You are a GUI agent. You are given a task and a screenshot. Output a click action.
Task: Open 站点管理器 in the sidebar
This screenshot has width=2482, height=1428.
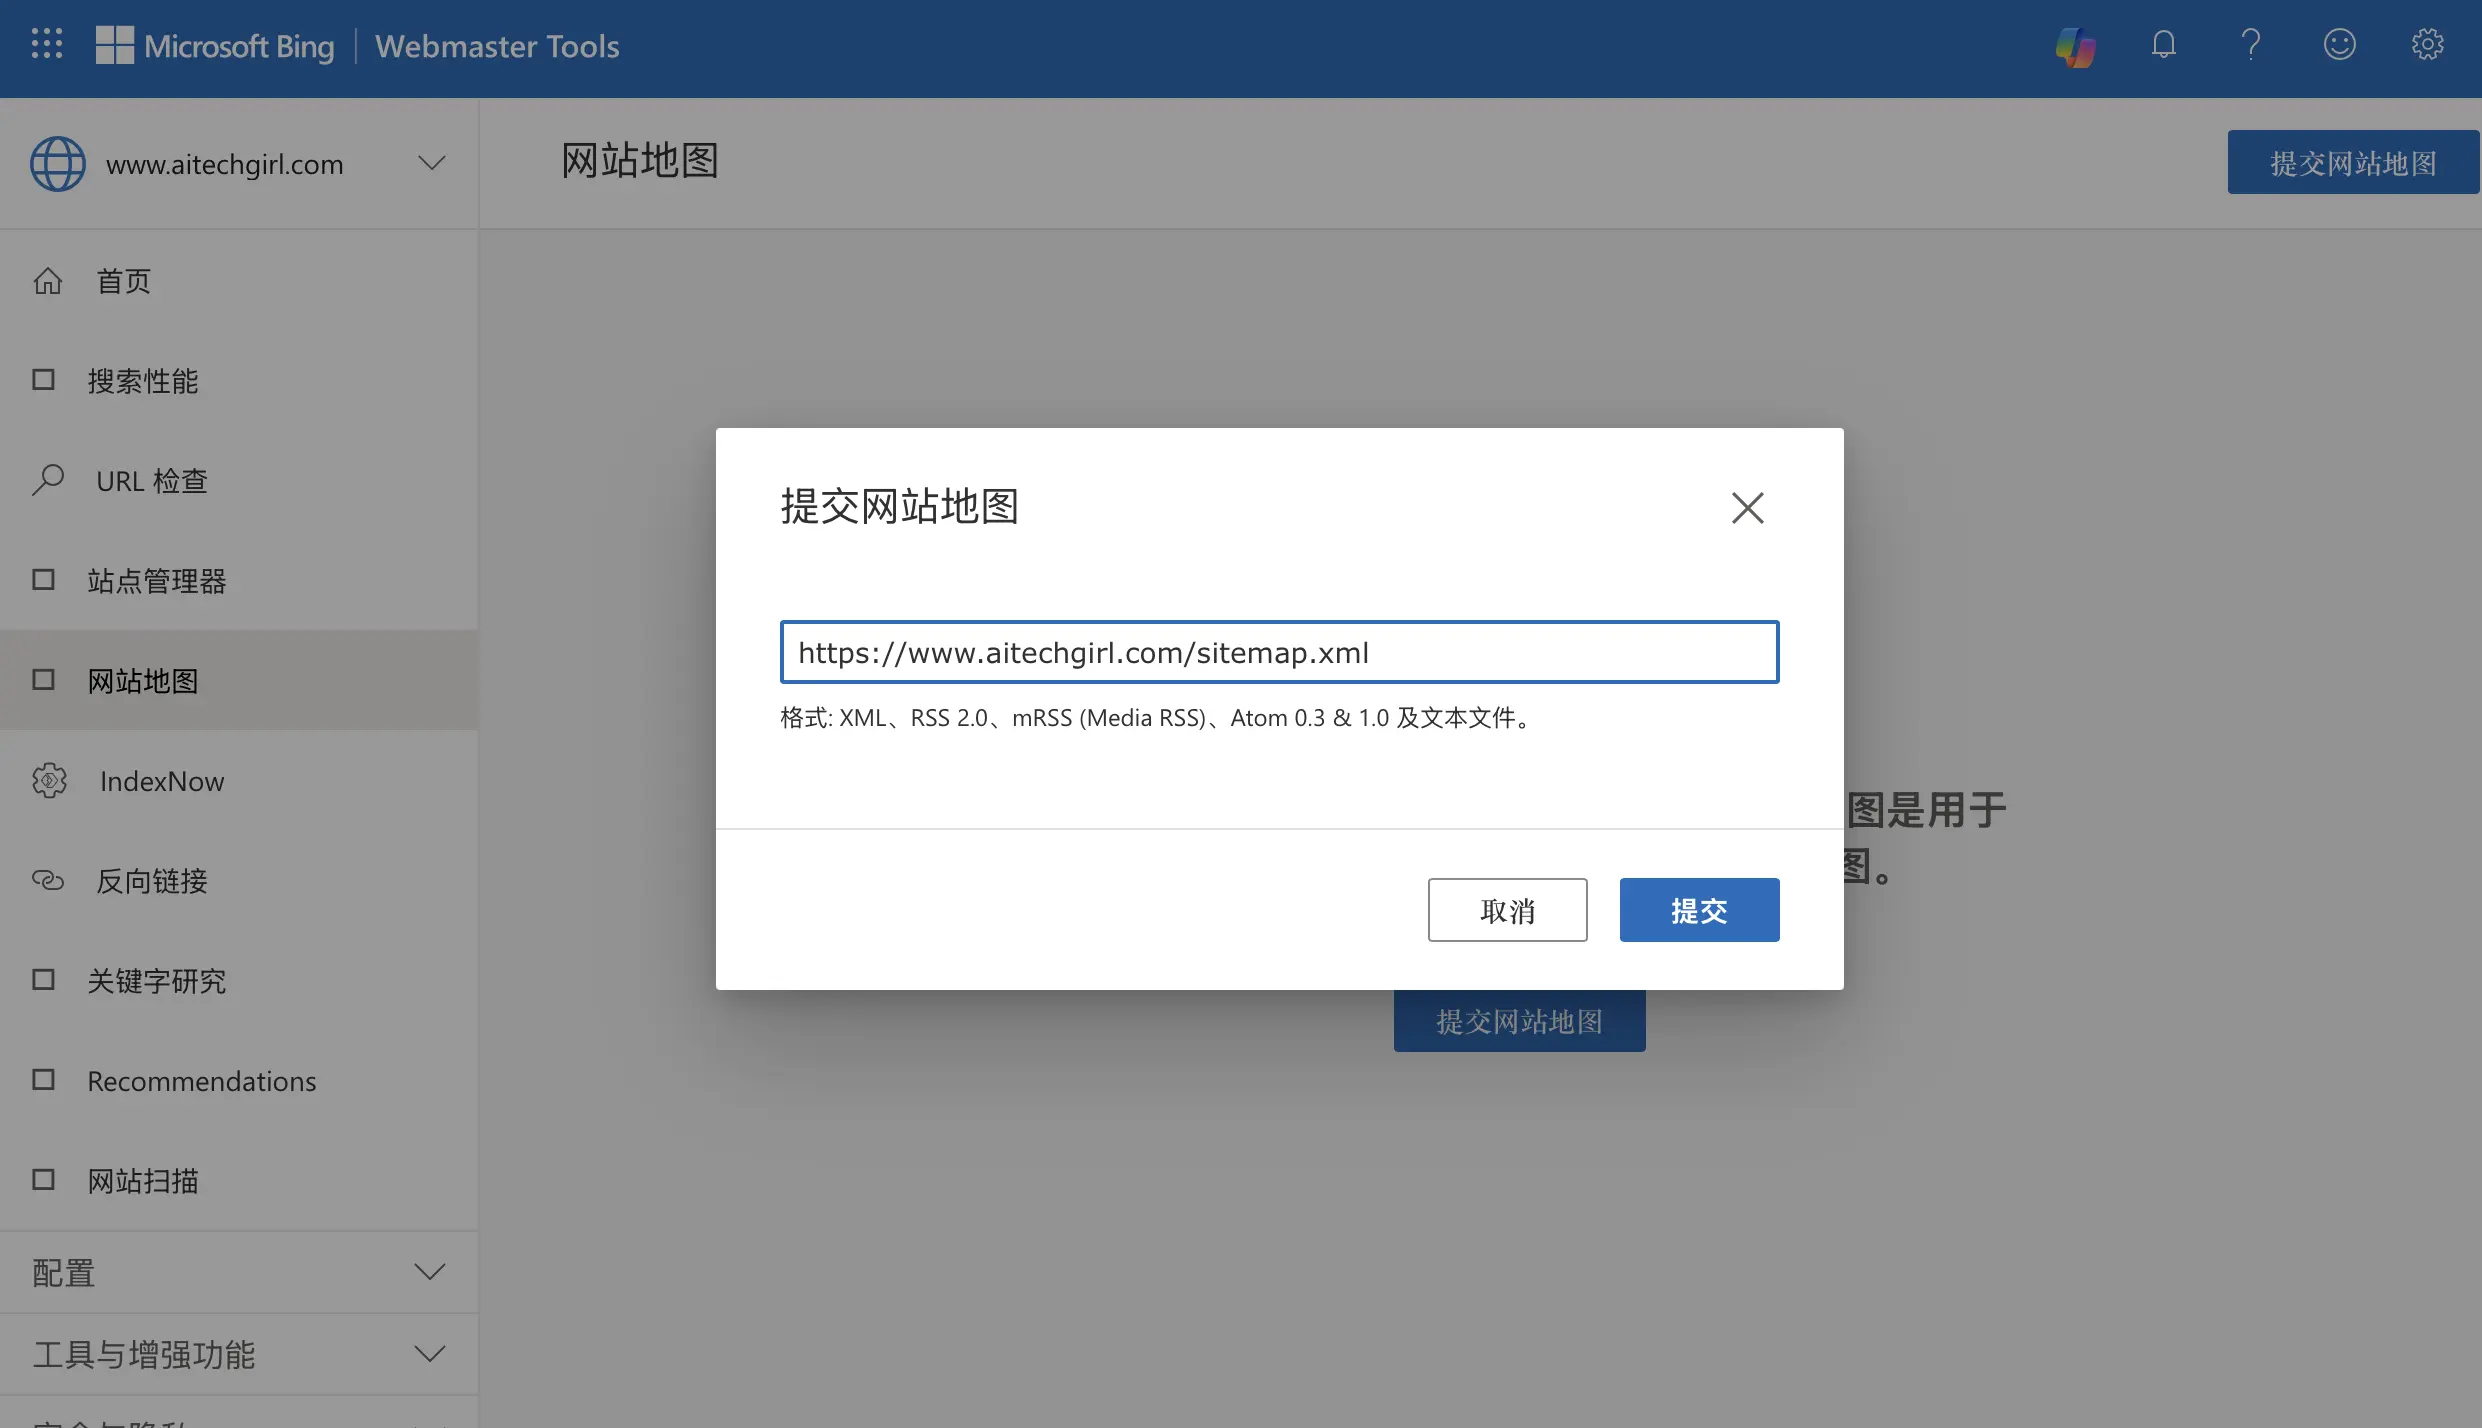(x=239, y=580)
